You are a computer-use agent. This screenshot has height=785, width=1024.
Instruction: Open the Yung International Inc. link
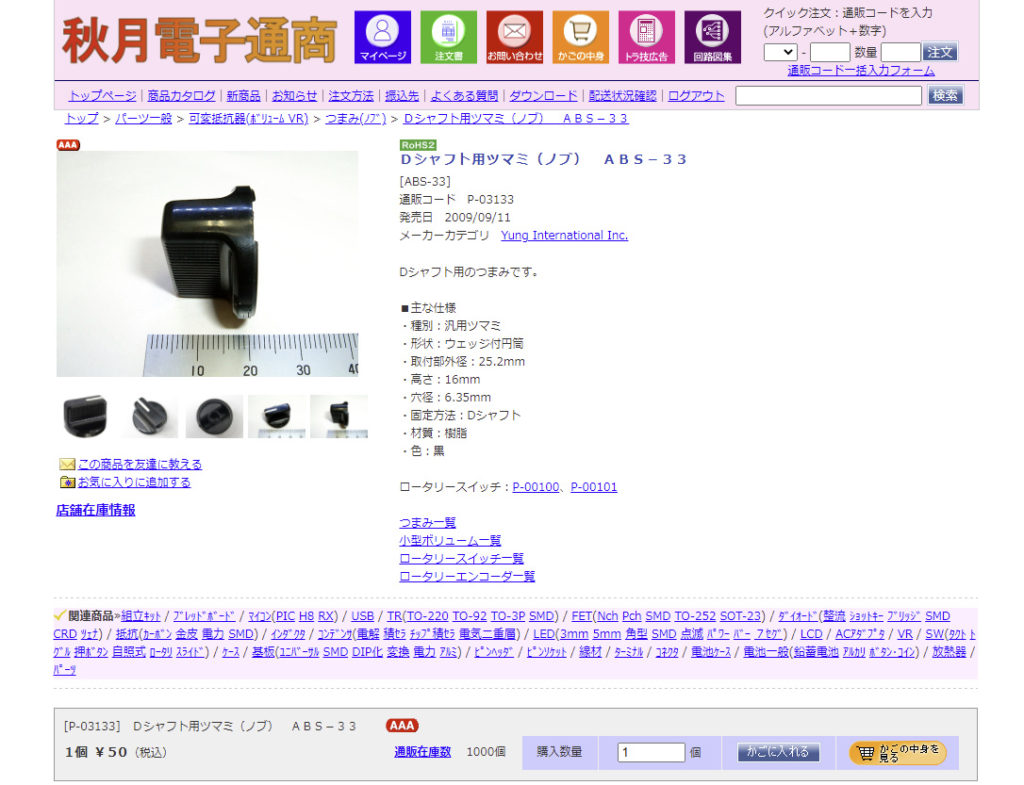(564, 236)
